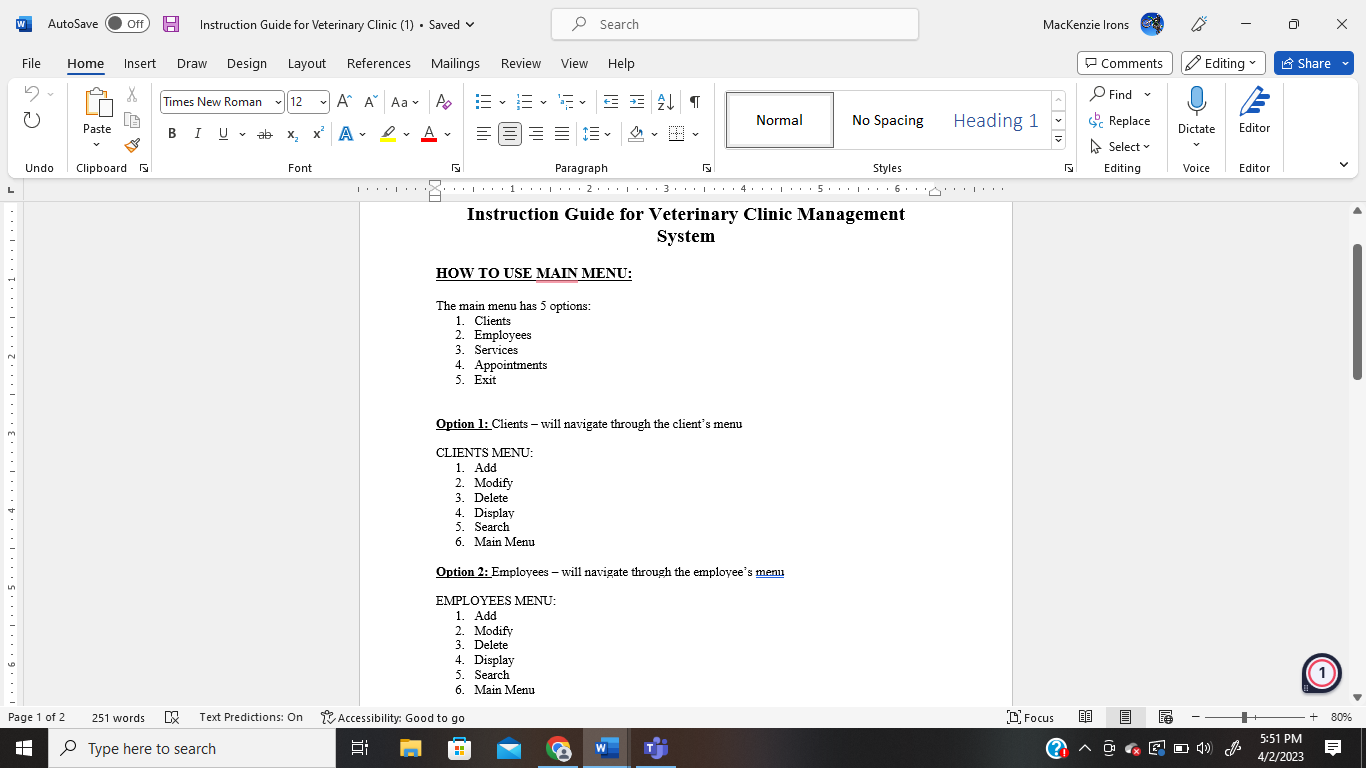Clear all formatting from selection
Screen dimensions: 1366x768
444,102
